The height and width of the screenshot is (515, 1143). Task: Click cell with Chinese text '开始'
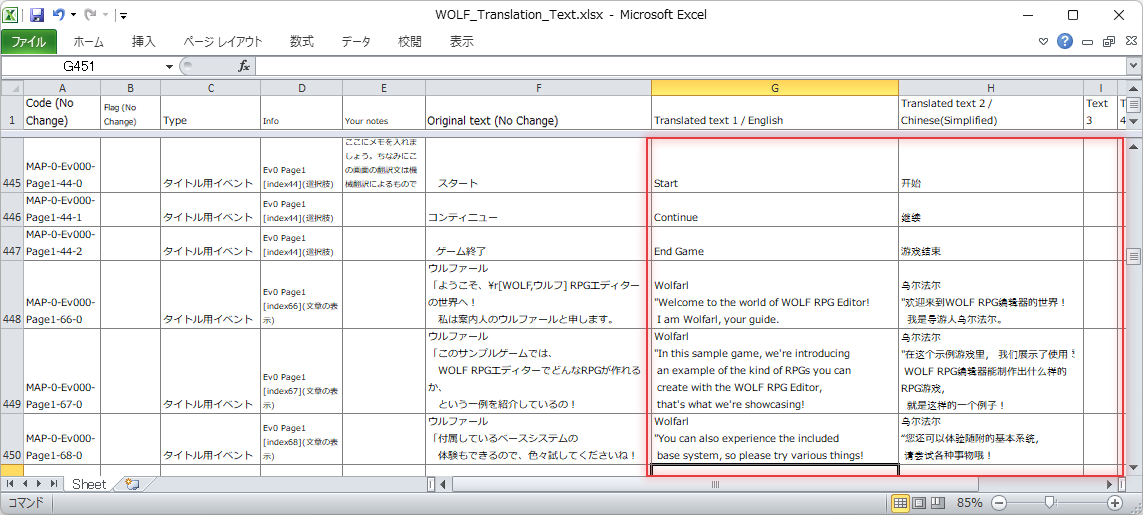pos(991,165)
